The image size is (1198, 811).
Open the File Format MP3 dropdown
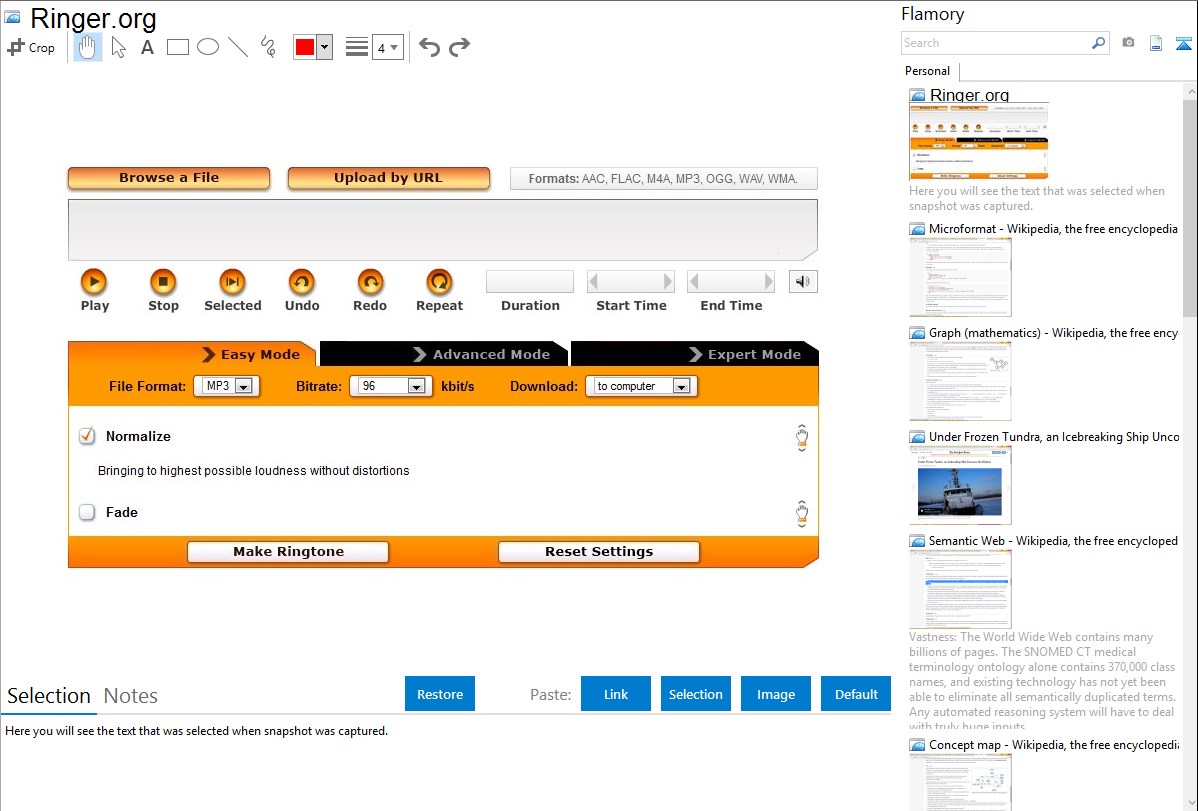[x=227, y=386]
